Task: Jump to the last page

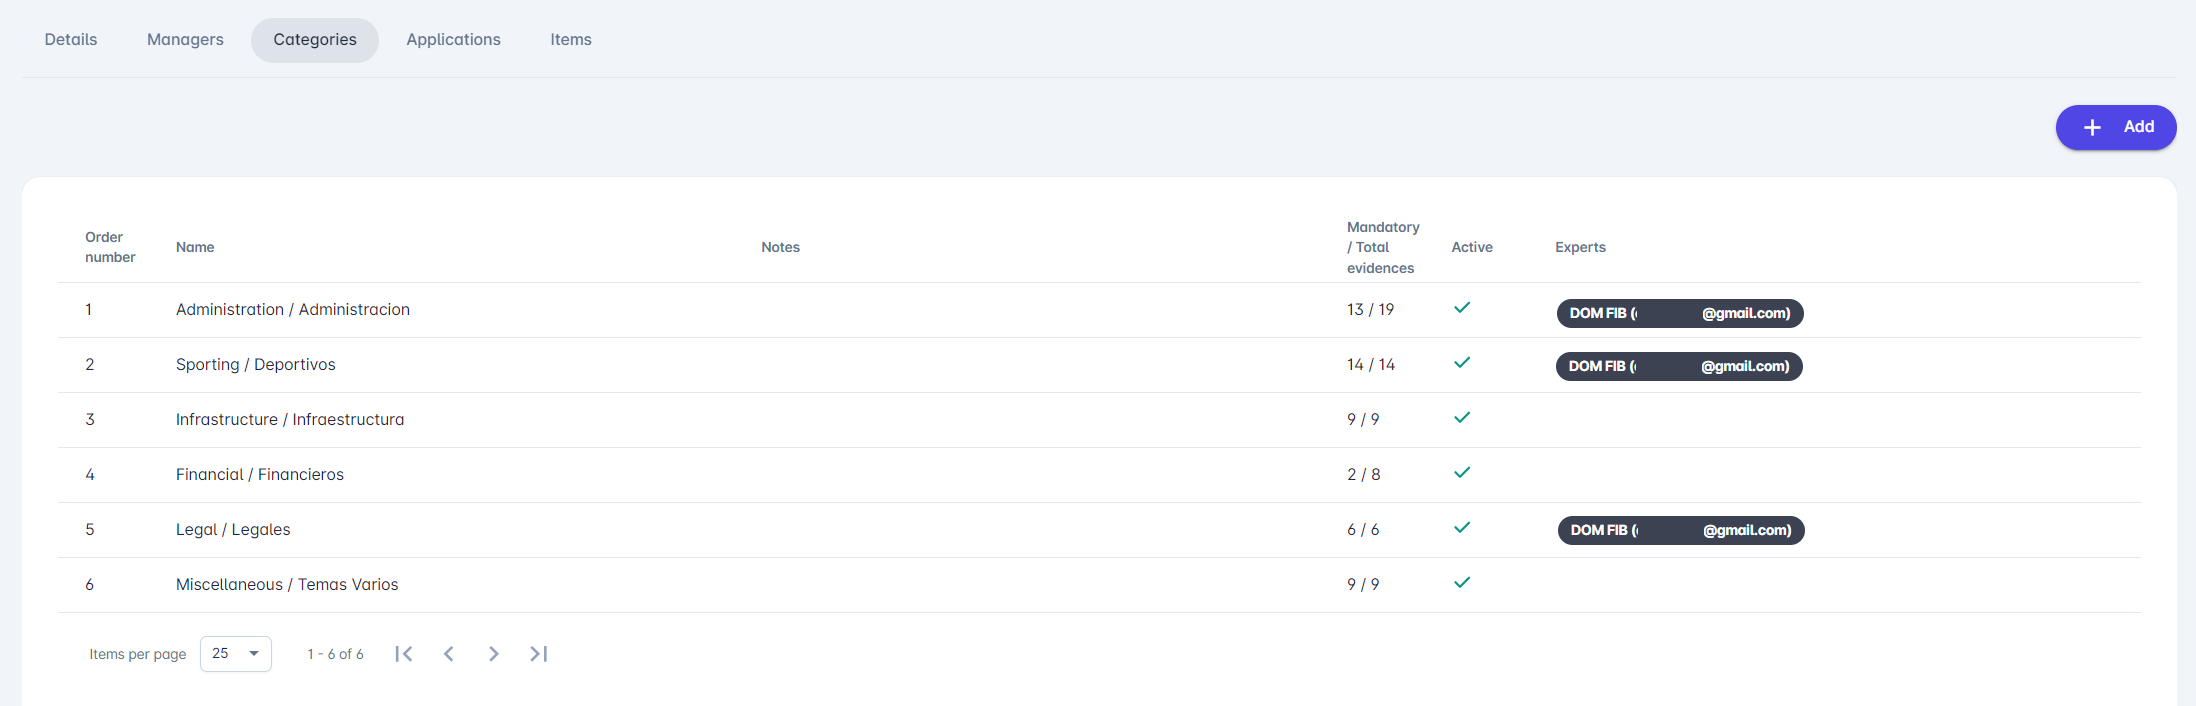Action: tap(539, 654)
